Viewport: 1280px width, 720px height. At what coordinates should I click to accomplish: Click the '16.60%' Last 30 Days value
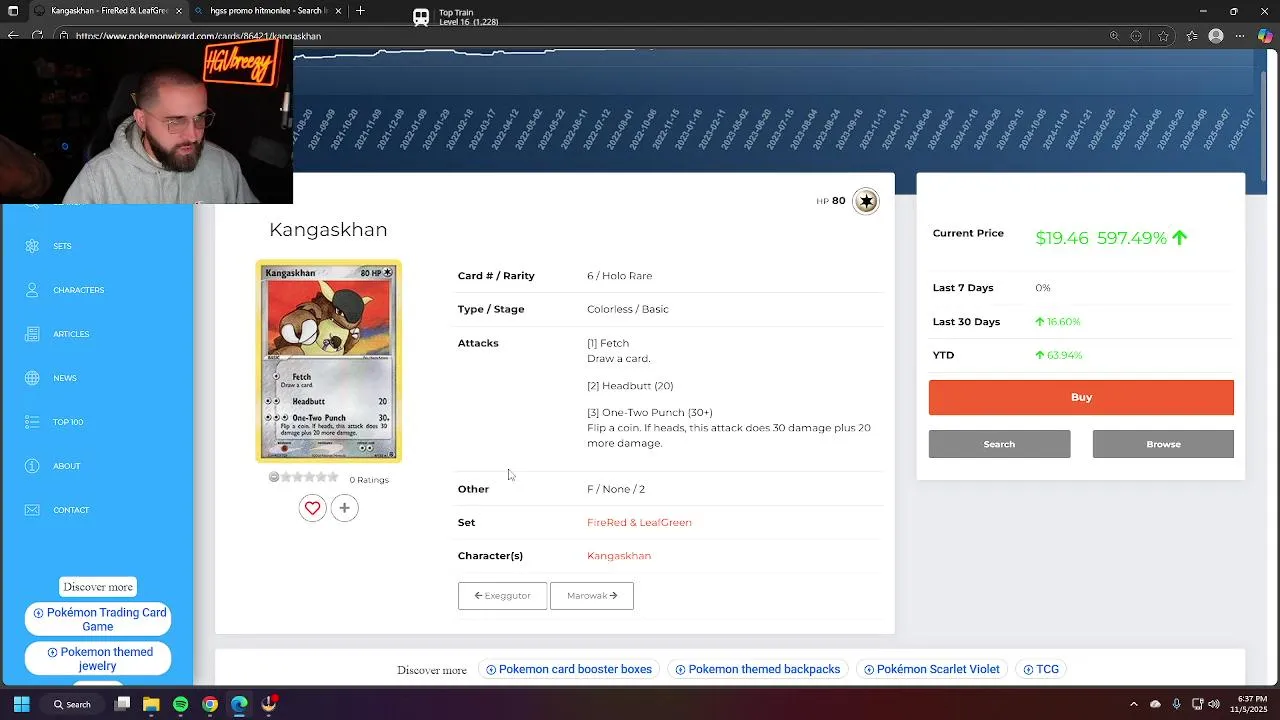1063,322
